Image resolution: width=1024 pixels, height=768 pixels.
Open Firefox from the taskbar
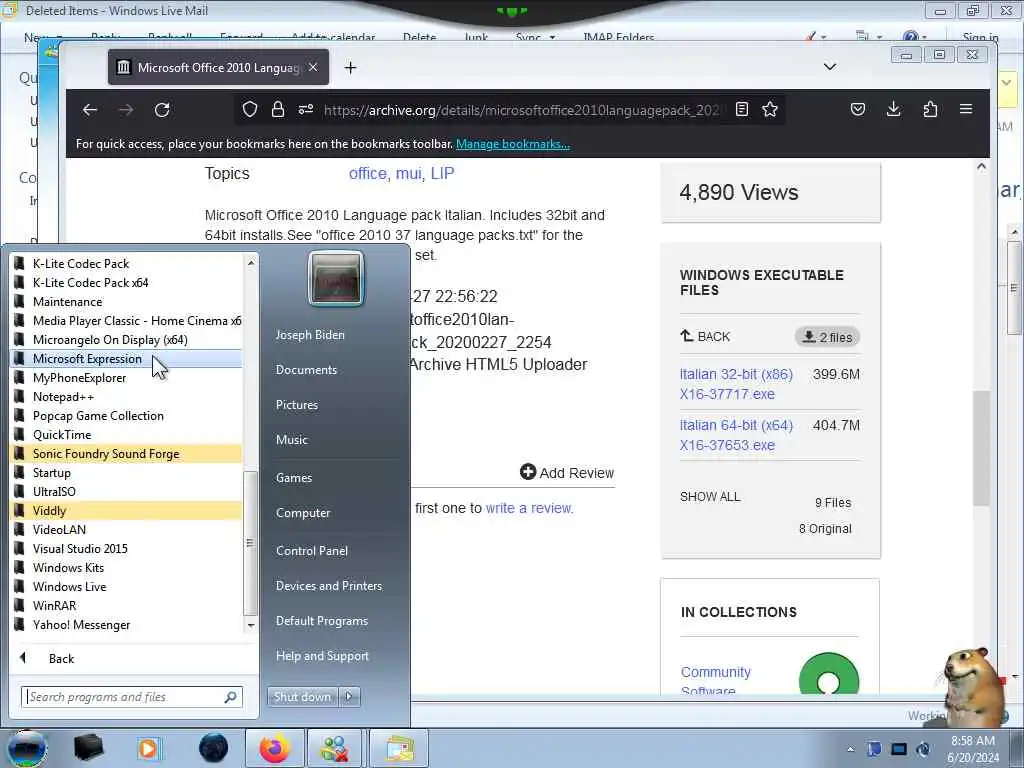tap(274, 748)
